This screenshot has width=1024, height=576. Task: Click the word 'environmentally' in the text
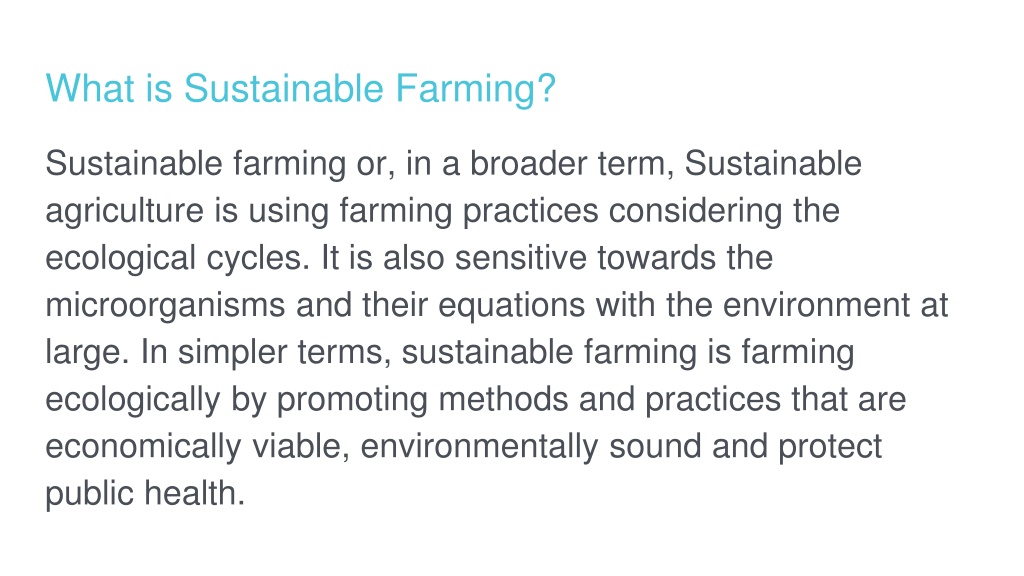point(479,447)
